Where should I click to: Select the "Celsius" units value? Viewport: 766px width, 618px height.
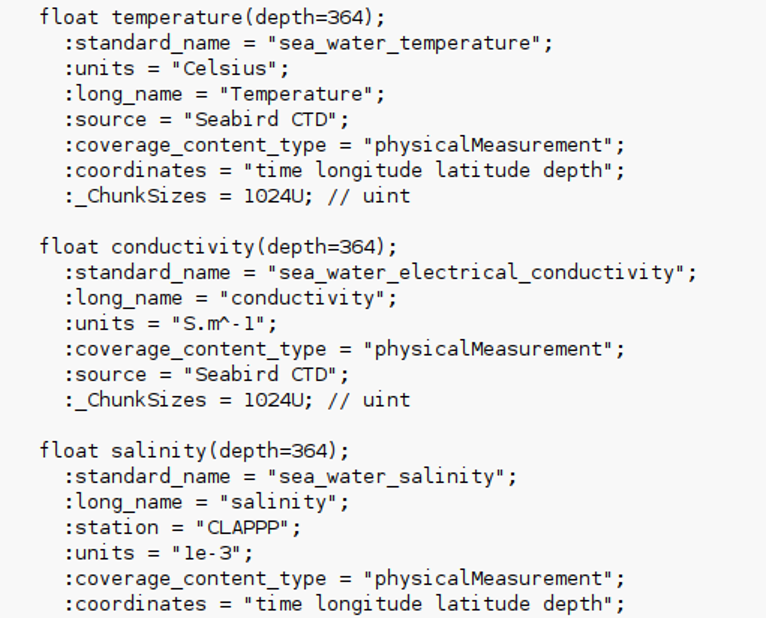coord(234,69)
